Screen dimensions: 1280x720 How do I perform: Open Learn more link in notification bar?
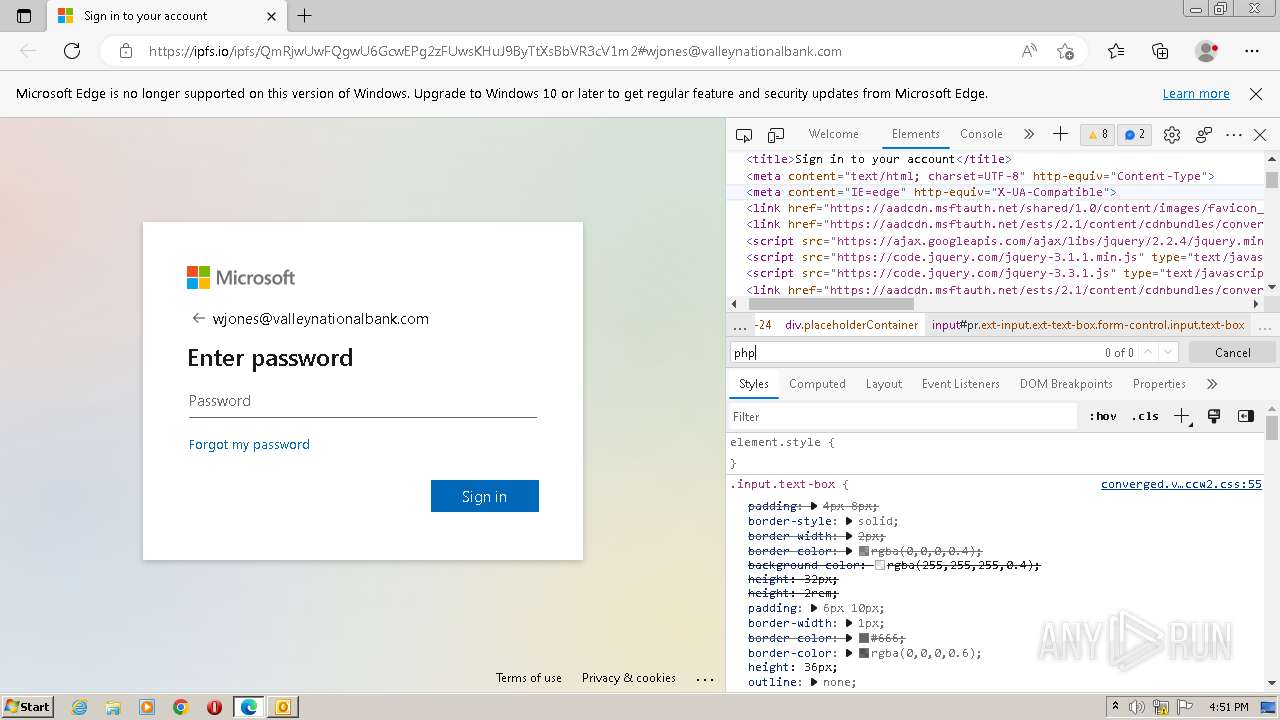point(1196,94)
